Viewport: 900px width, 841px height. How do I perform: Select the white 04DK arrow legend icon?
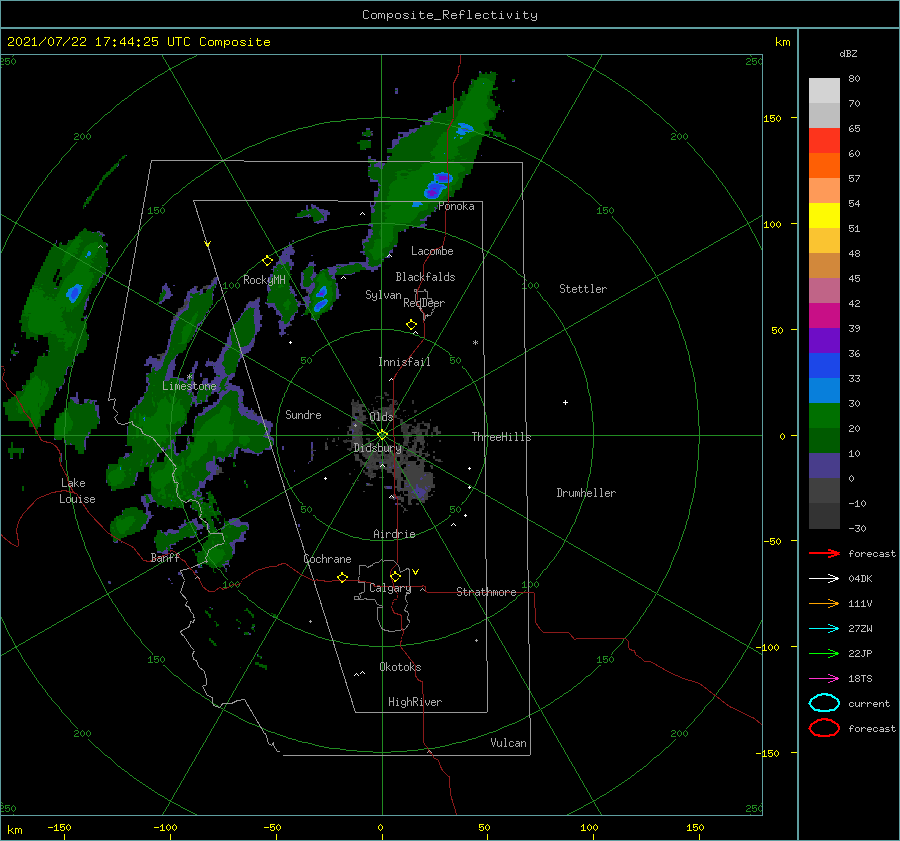pos(824,579)
